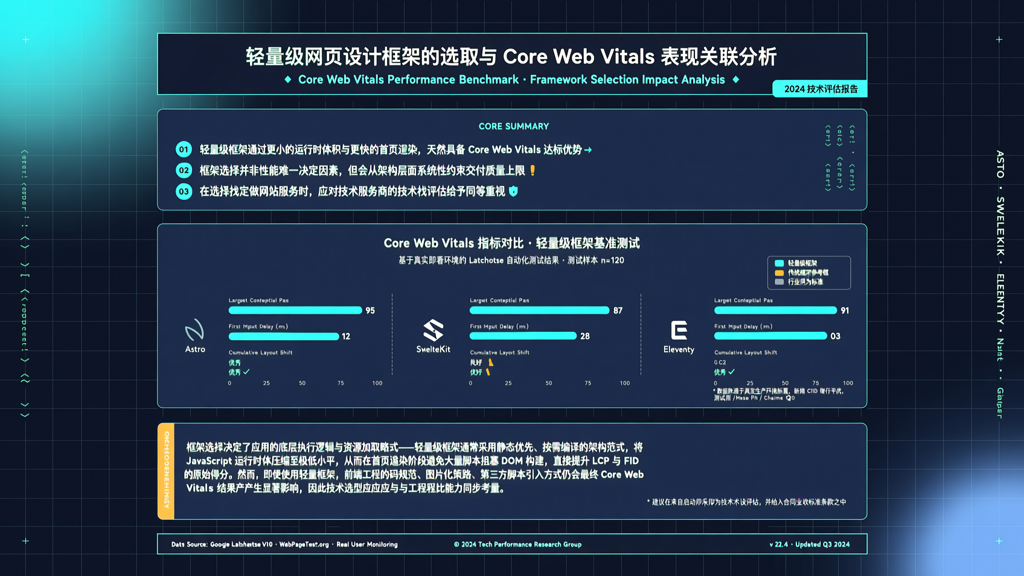This screenshot has width=1024, height=576.
Task: Click summary line starting '在选择找定做网站服务时'
Action: 352,191
